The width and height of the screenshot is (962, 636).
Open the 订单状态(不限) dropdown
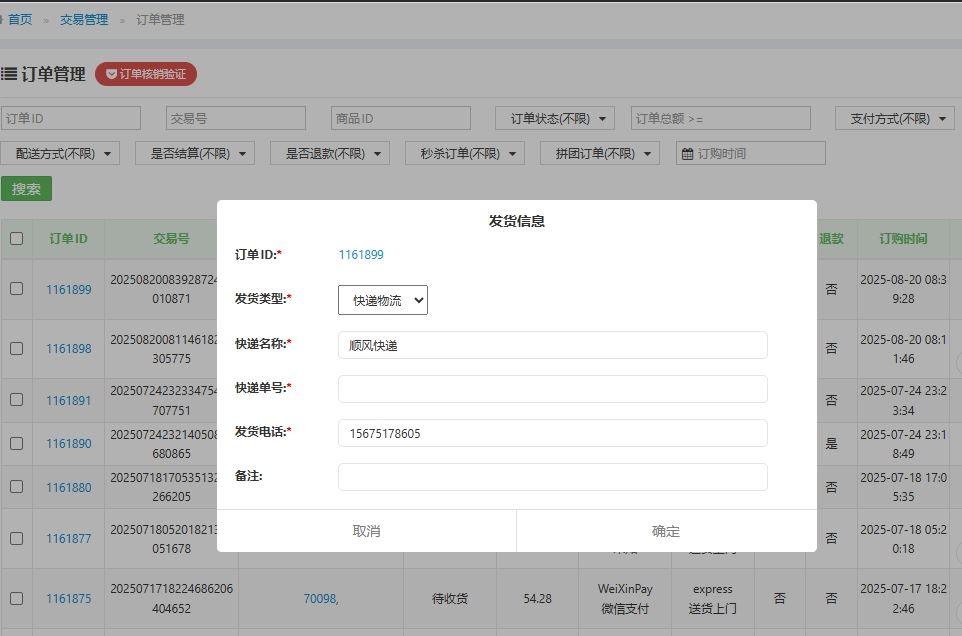(x=555, y=118)
